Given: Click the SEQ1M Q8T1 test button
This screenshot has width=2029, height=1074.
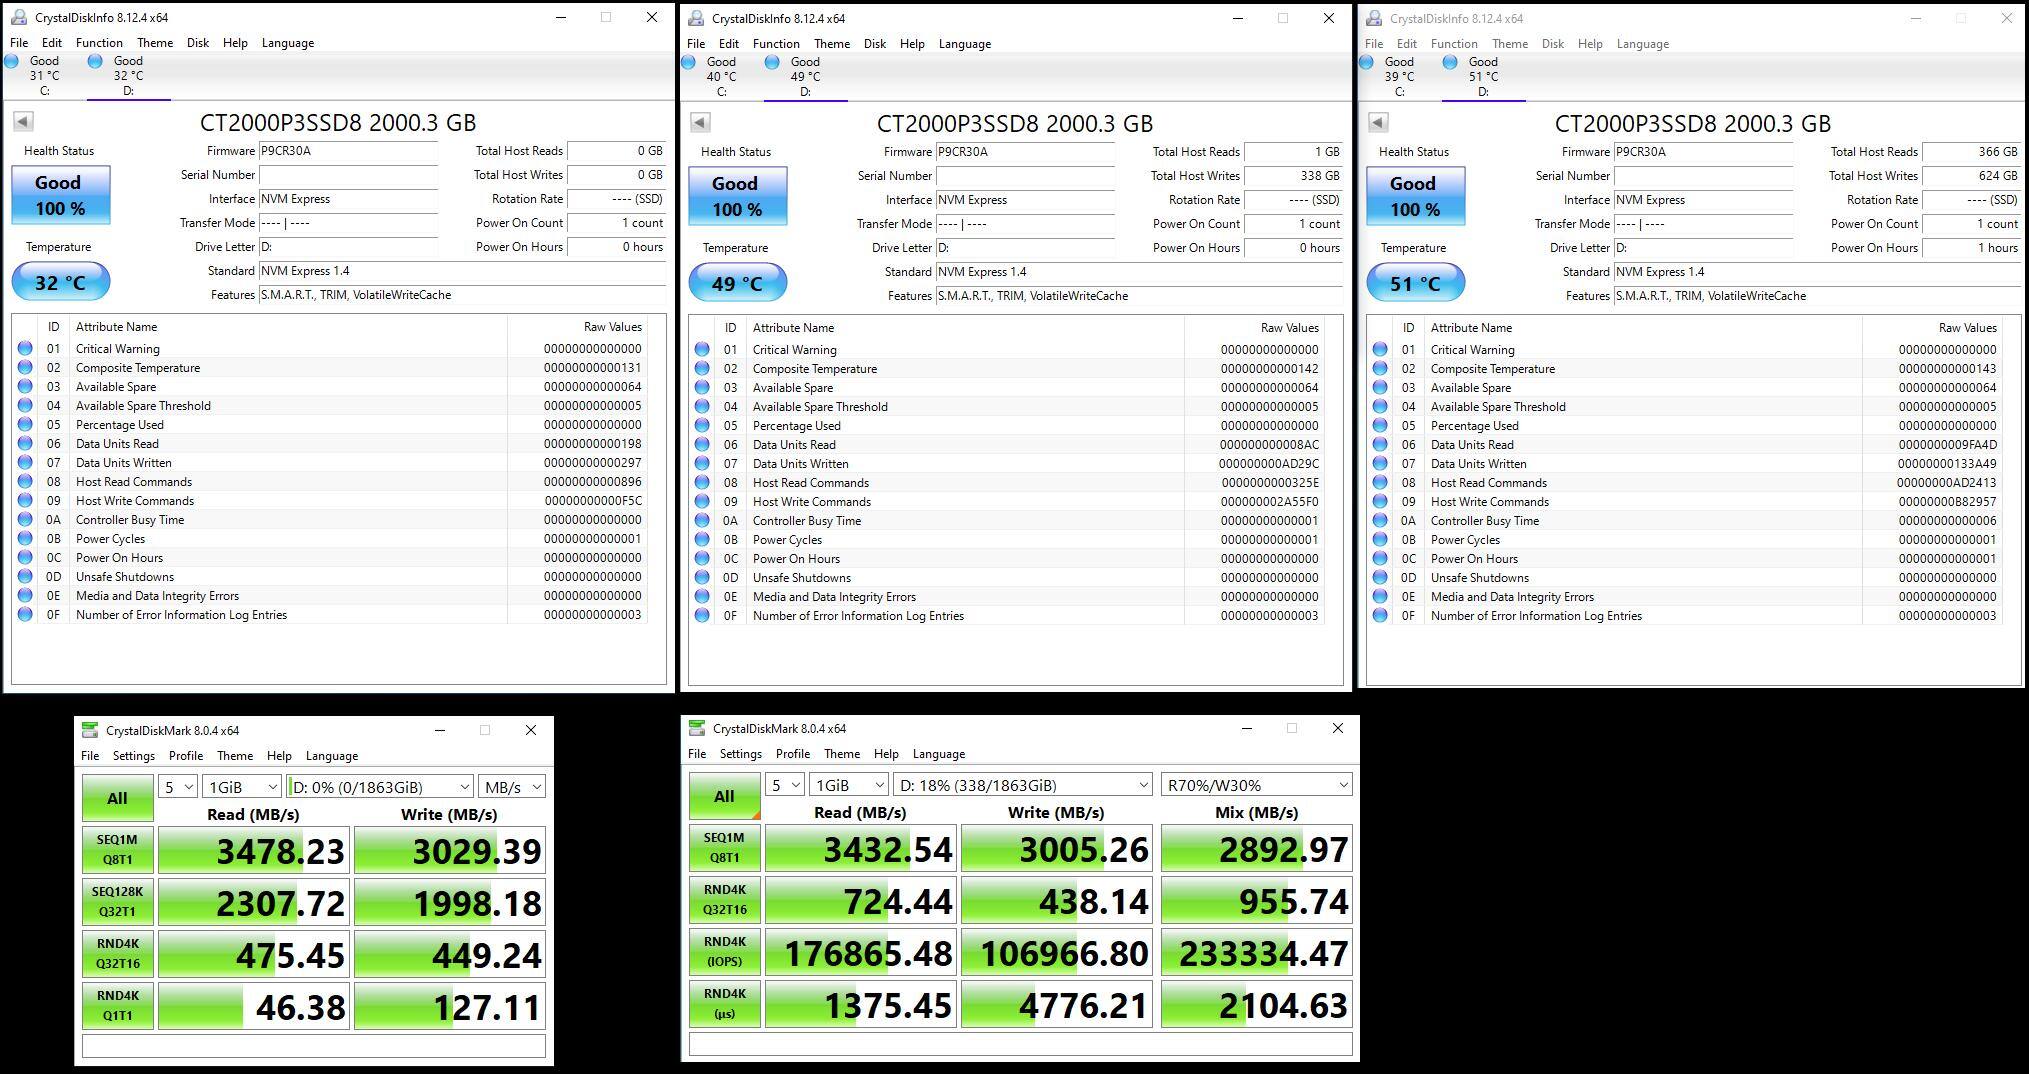Looking at the screenshot, I should click(x=117, y=850).
